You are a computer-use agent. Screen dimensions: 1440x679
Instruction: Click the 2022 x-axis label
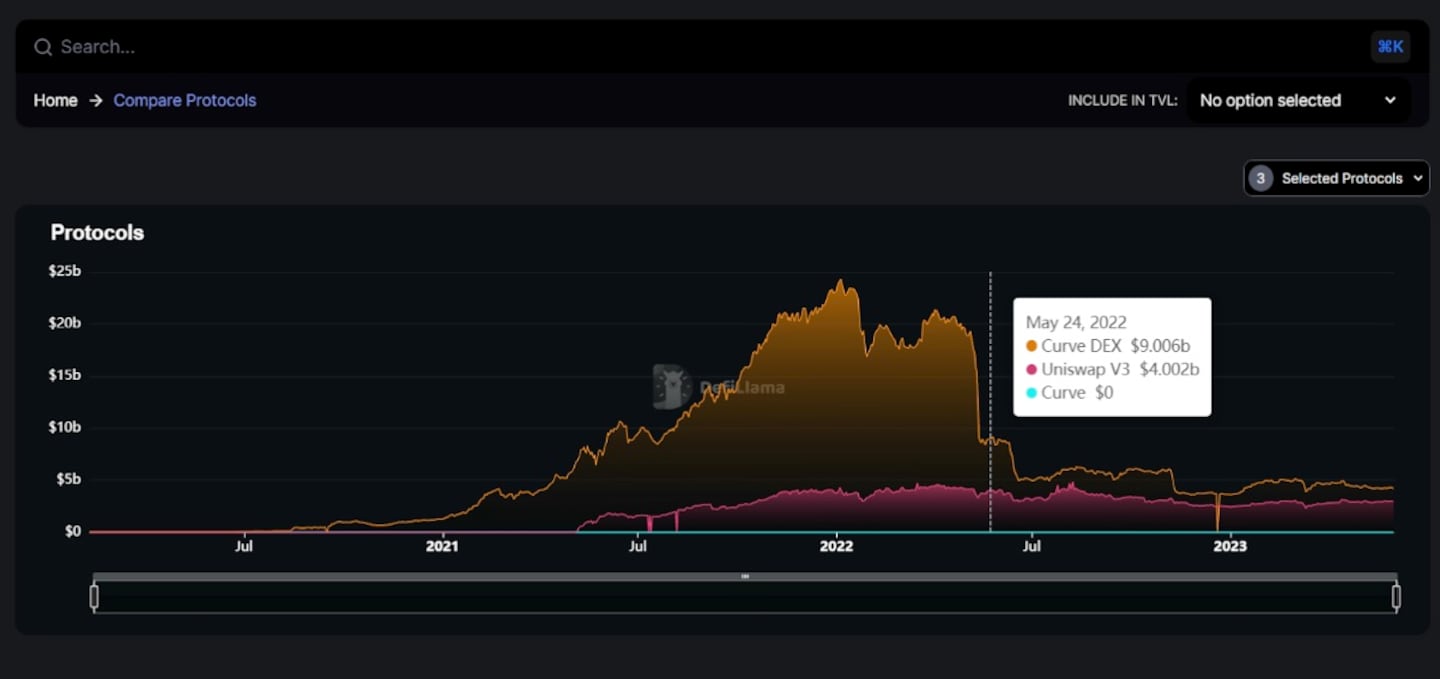(x=836, y=547)
